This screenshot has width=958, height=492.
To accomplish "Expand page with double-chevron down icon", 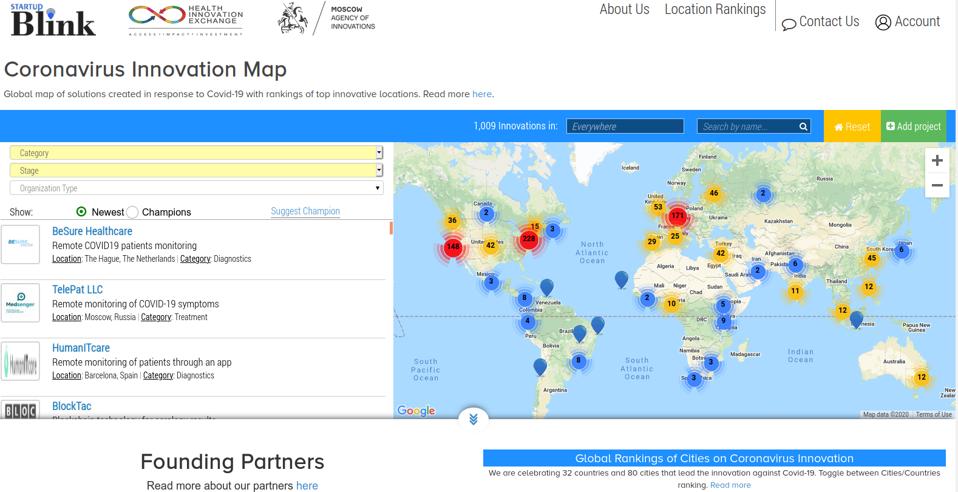I will [x=473, y=418].
